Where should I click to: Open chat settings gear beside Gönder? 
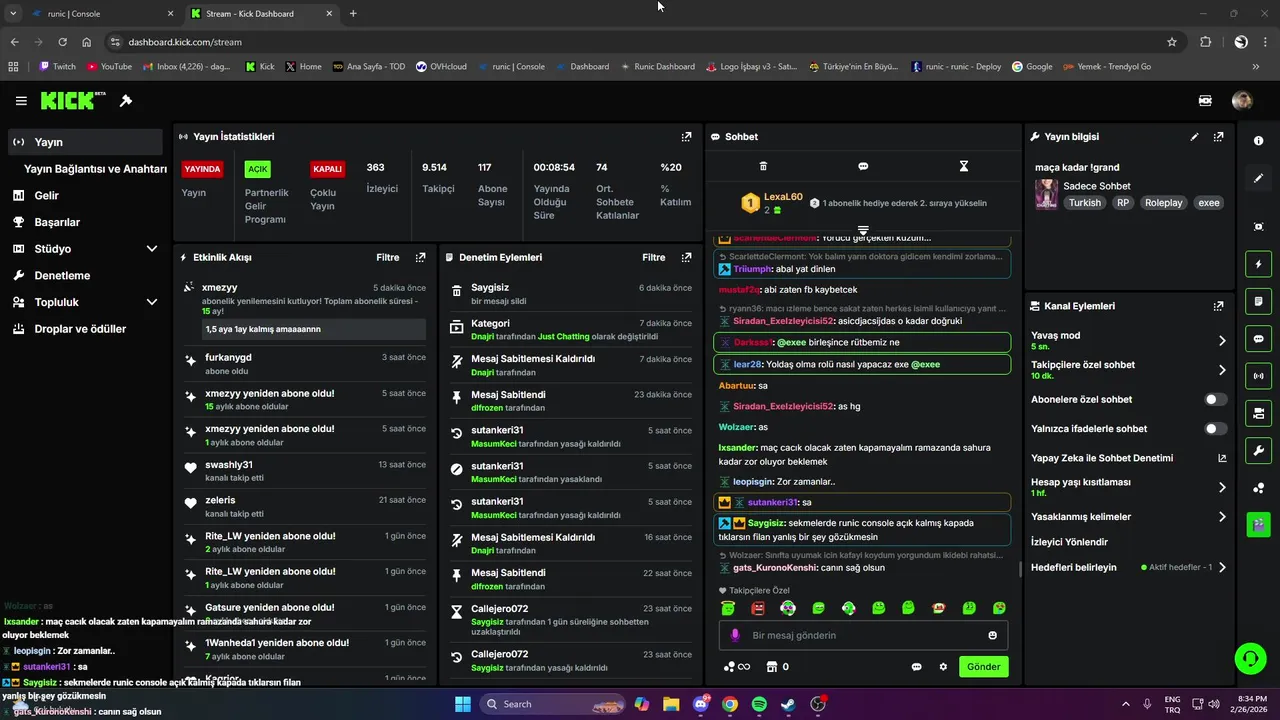pos(943,667)
